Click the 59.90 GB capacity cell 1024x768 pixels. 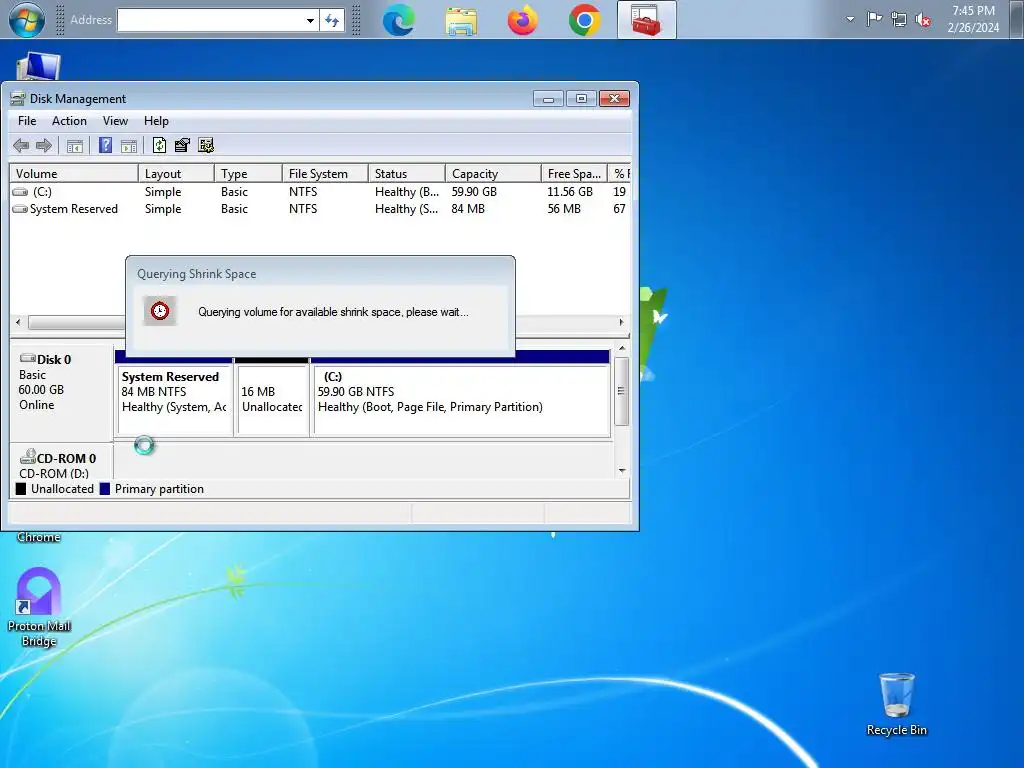(x=474, y=192)
